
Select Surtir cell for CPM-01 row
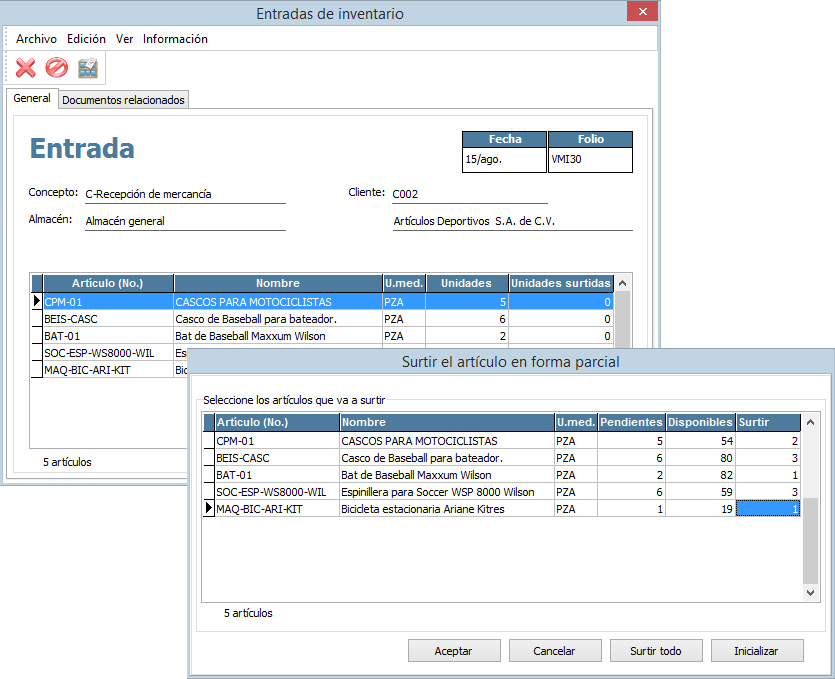(x=768, y=441)
